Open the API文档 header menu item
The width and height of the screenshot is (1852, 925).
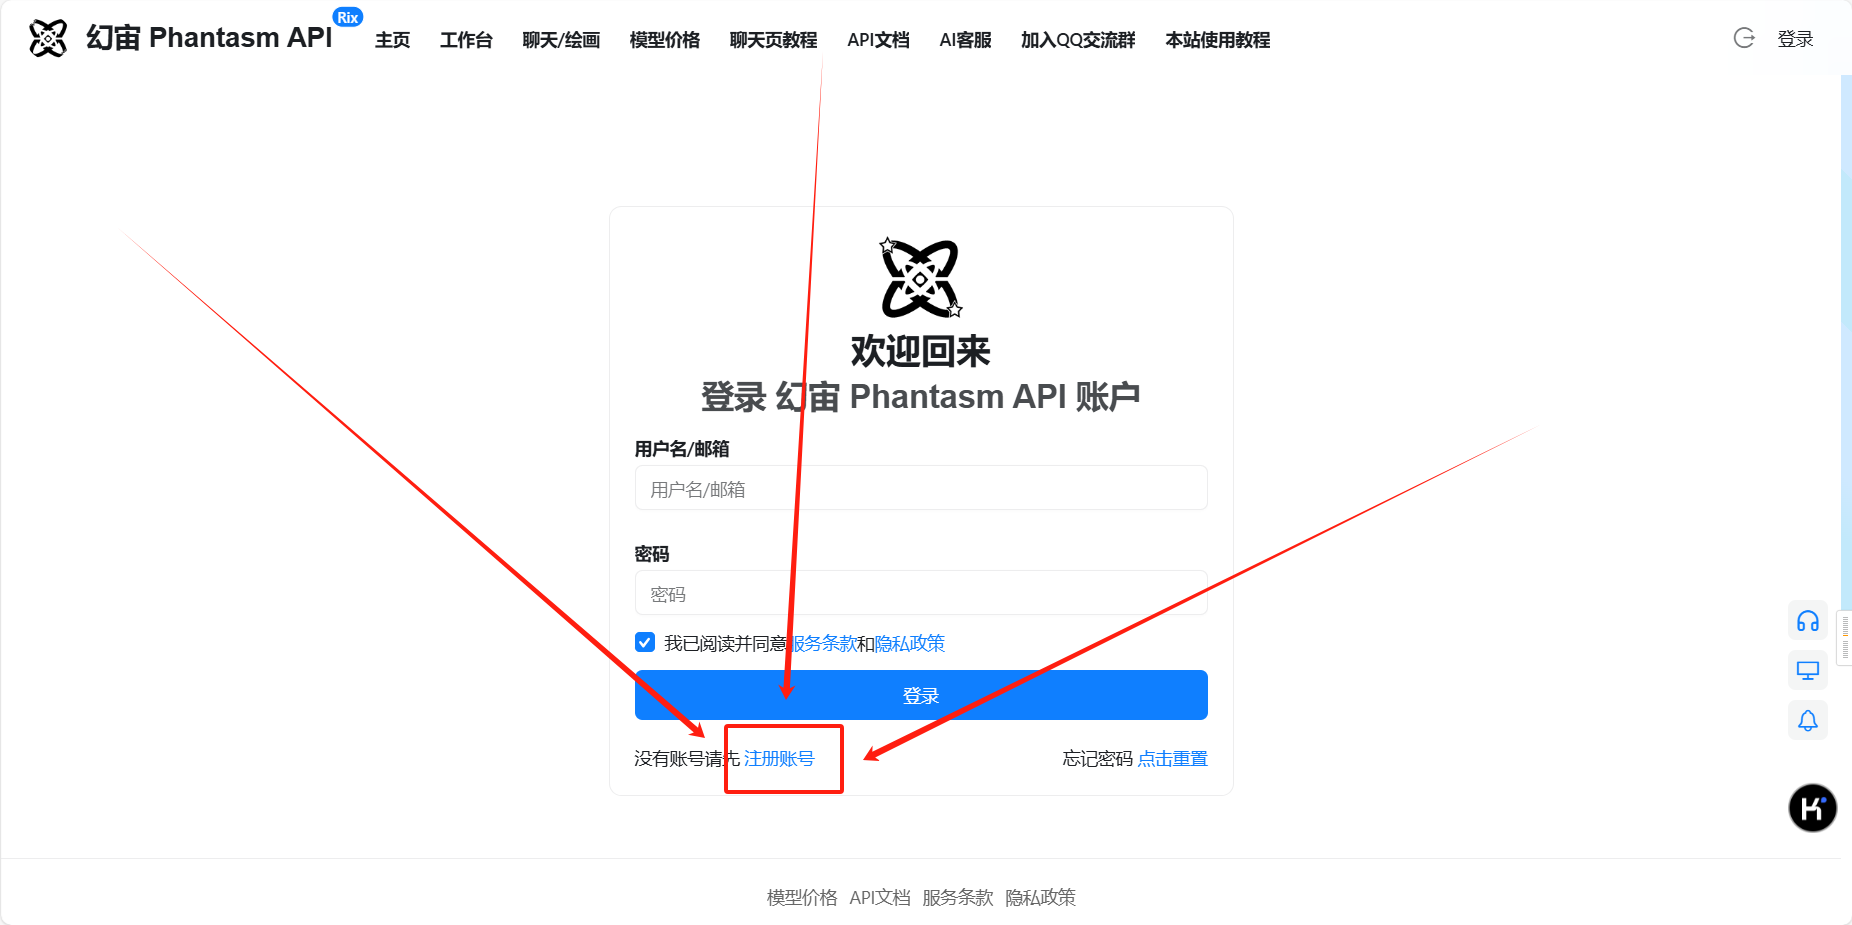pyautogui.click(x=879, y=40)
